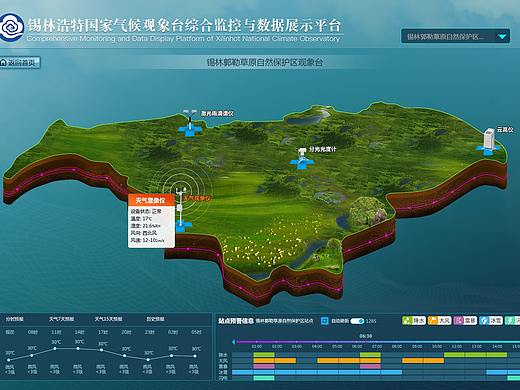The image size is (520, 390).
Task: Click the 返回首页 return home button
Action: [x=20, y=62]
